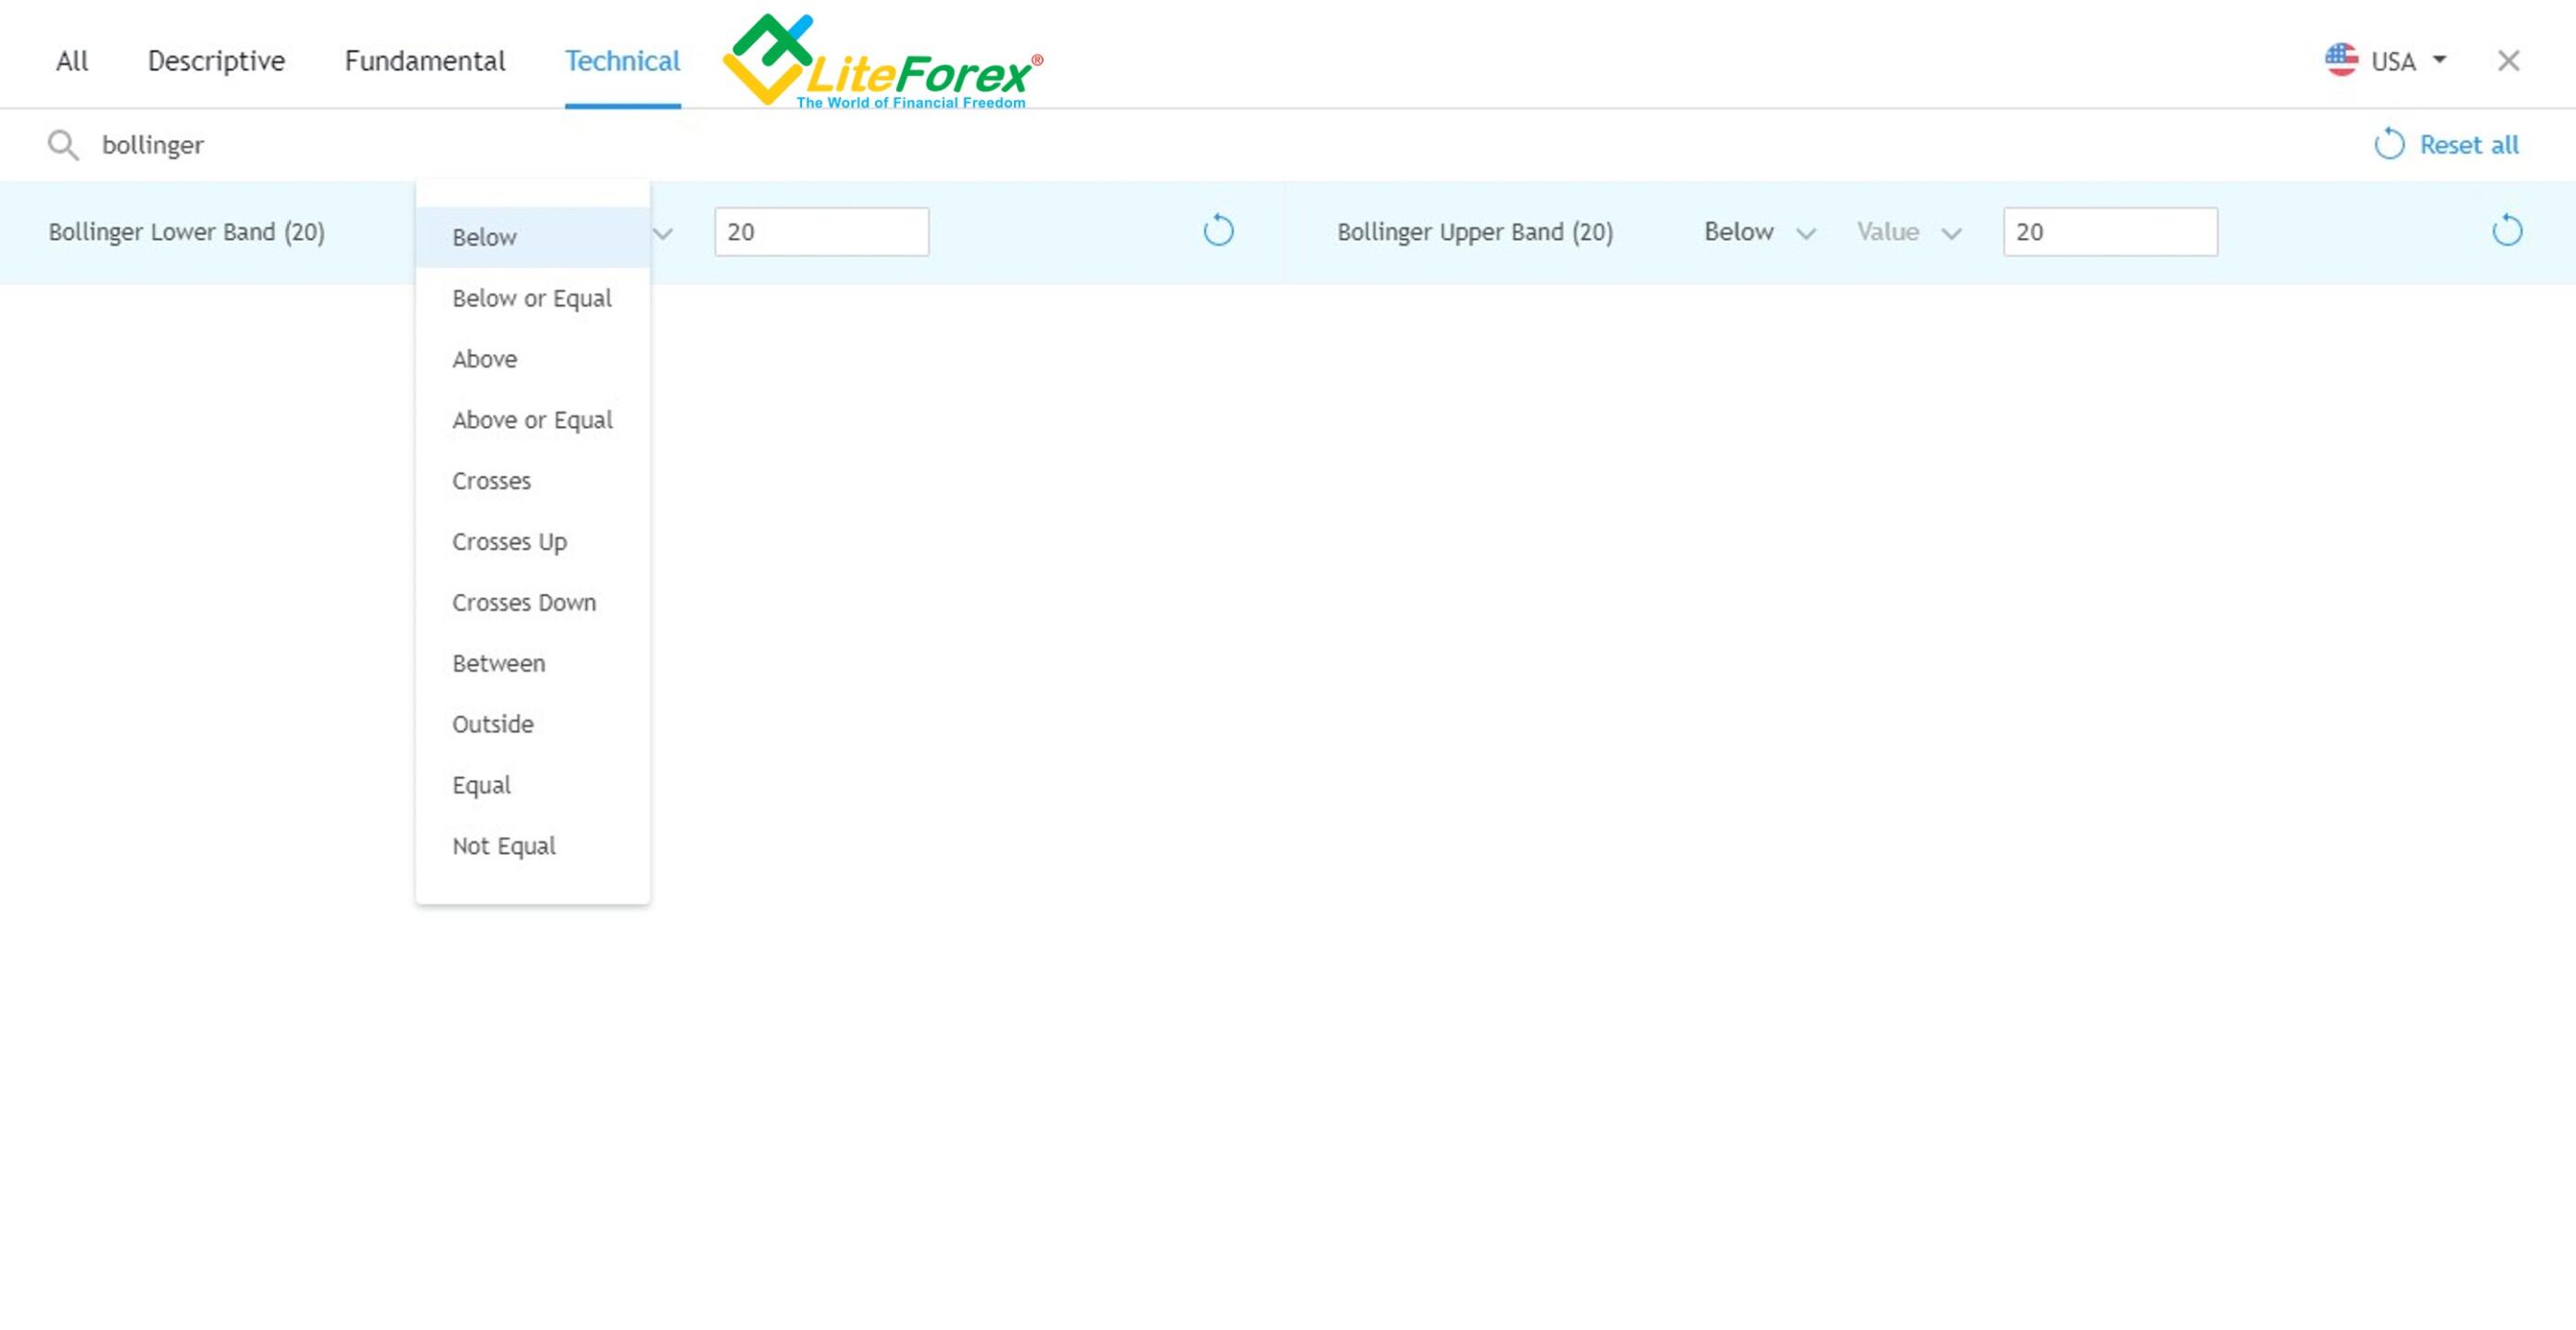Select Above or Equal condition
2576x1330 pixels.
(532, 419)
